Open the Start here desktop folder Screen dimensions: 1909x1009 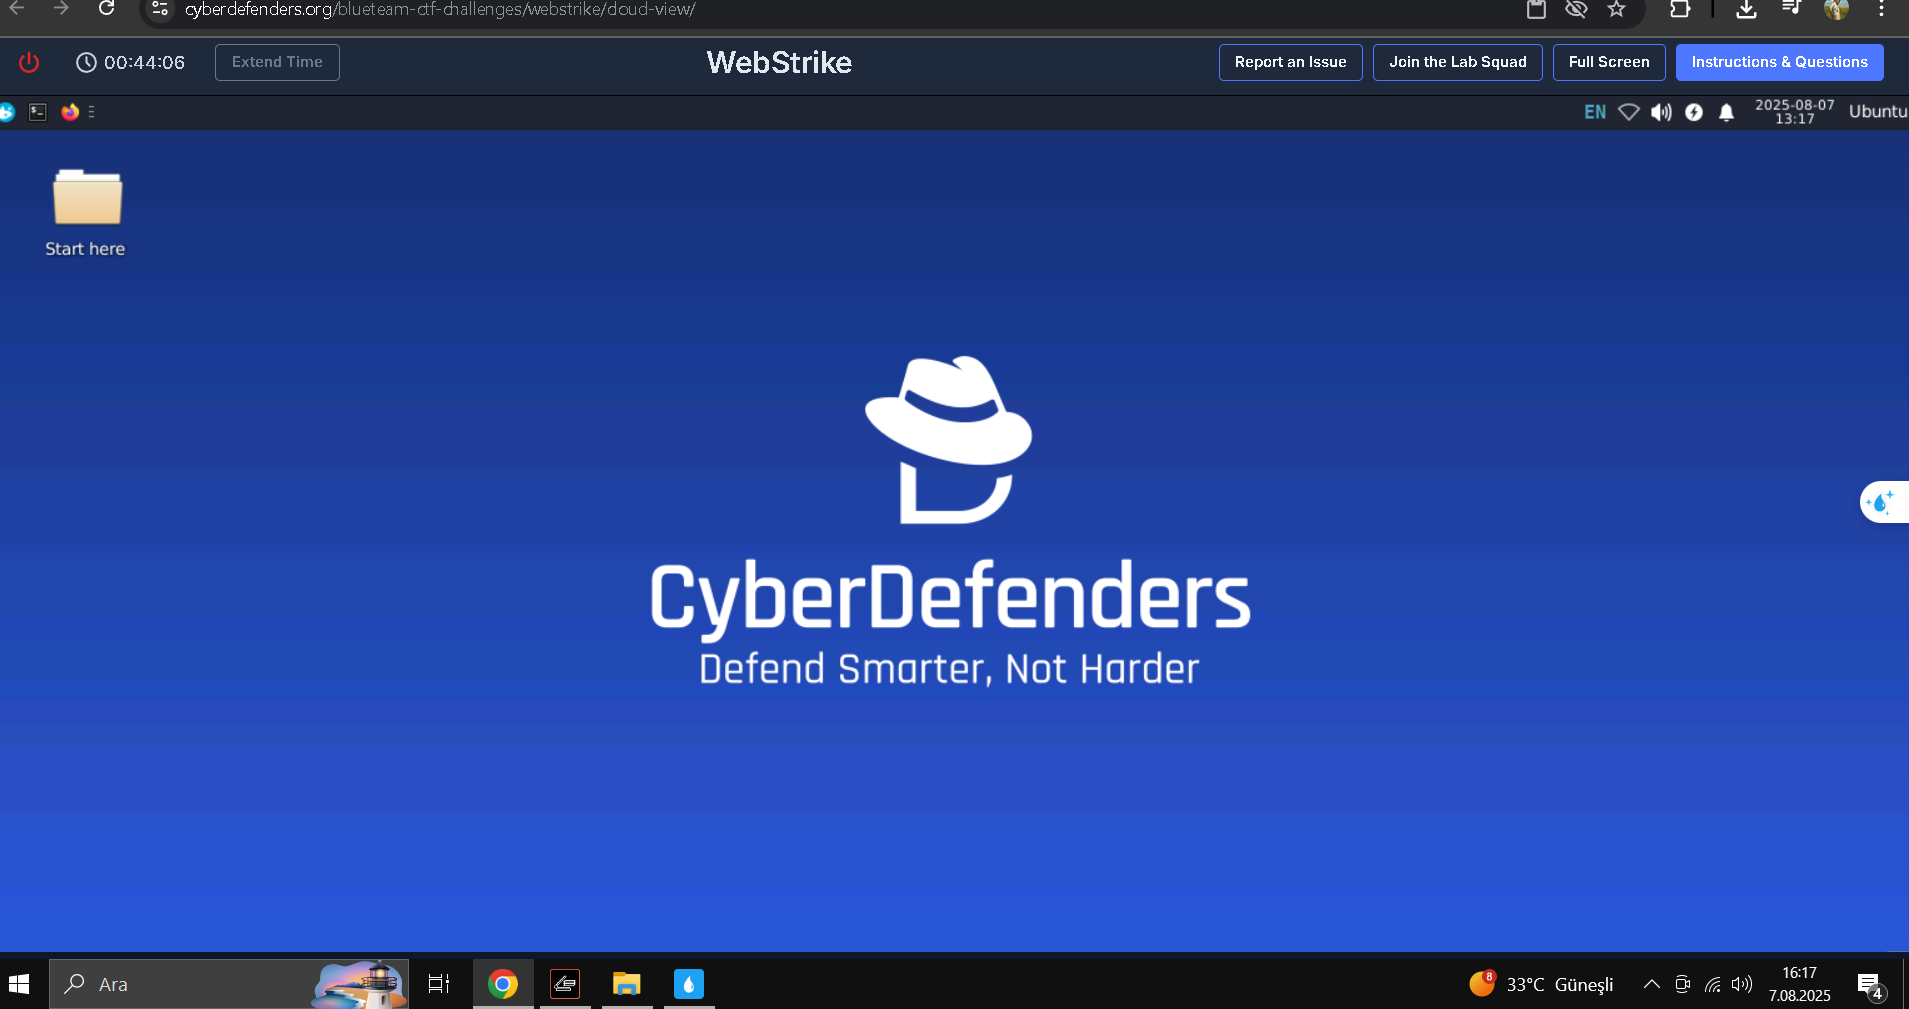pyautogui.click(x=86, y=213)
